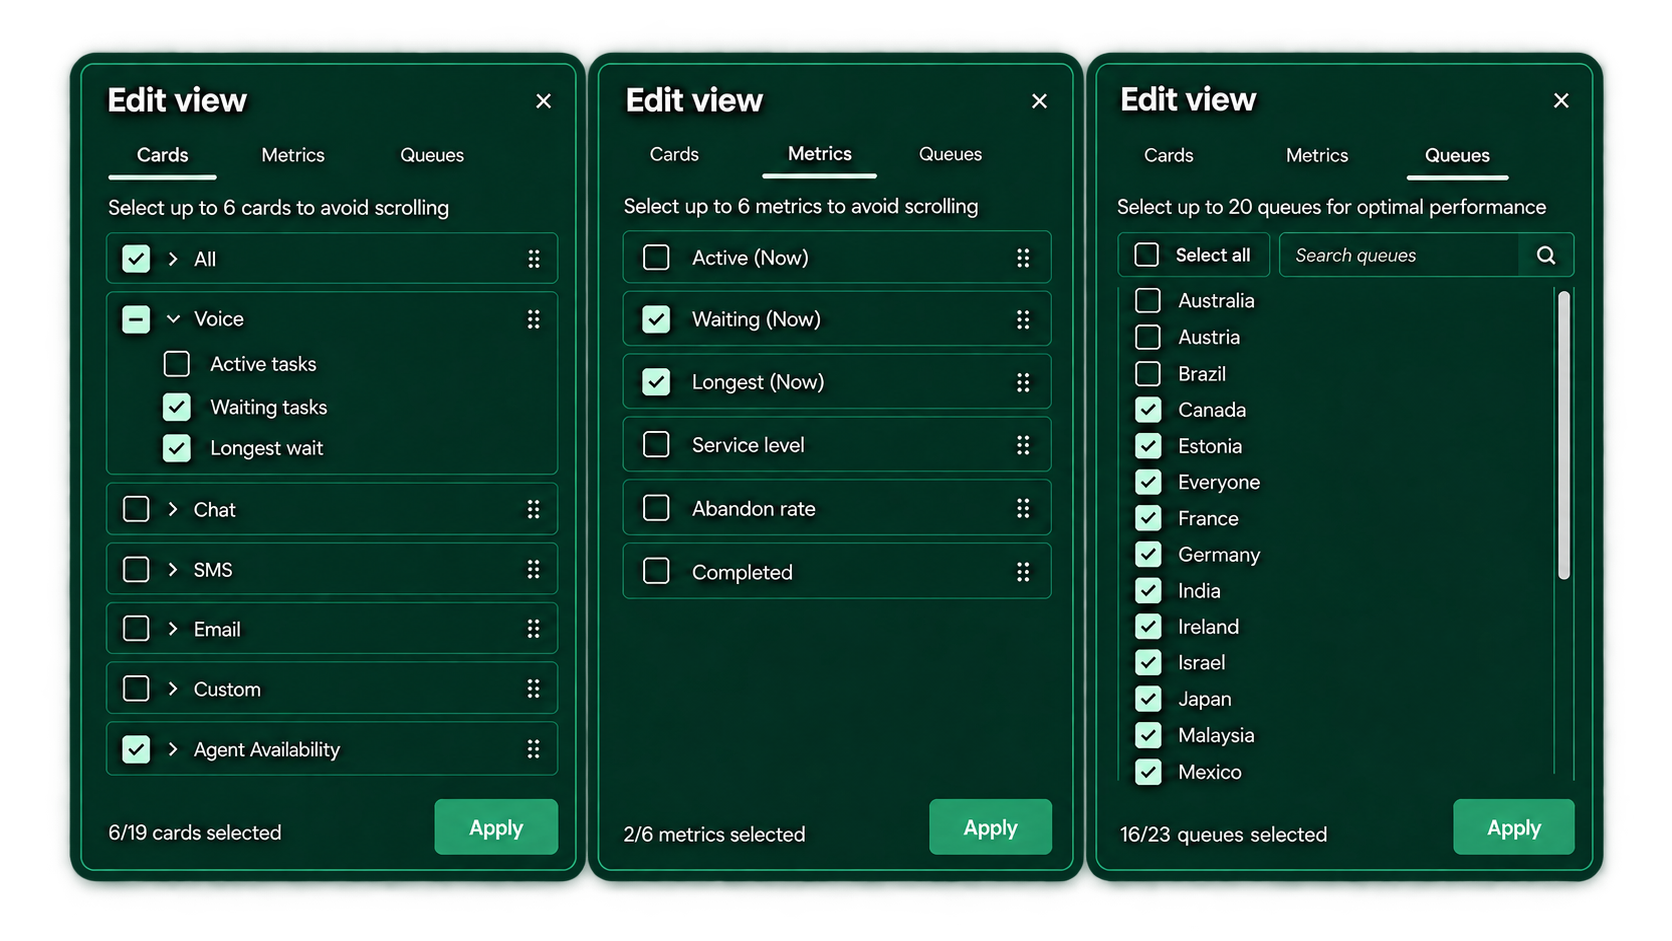Open the Metrics tab in Cards panel
This screenshot has height=941, width=1672.
click(x=293, y=155)
